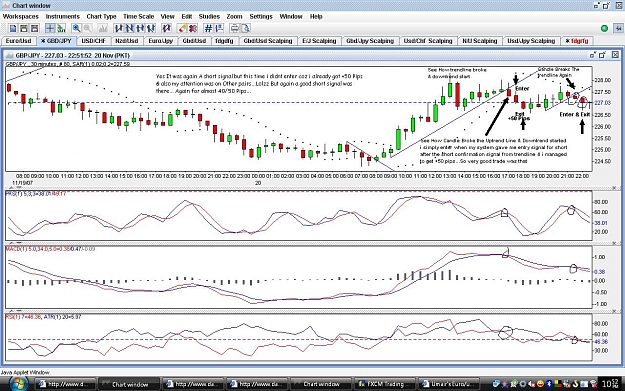Open the FXCM Trading taskbar button
This screenshot has width=625, height=391.
(x=385, y=384)
